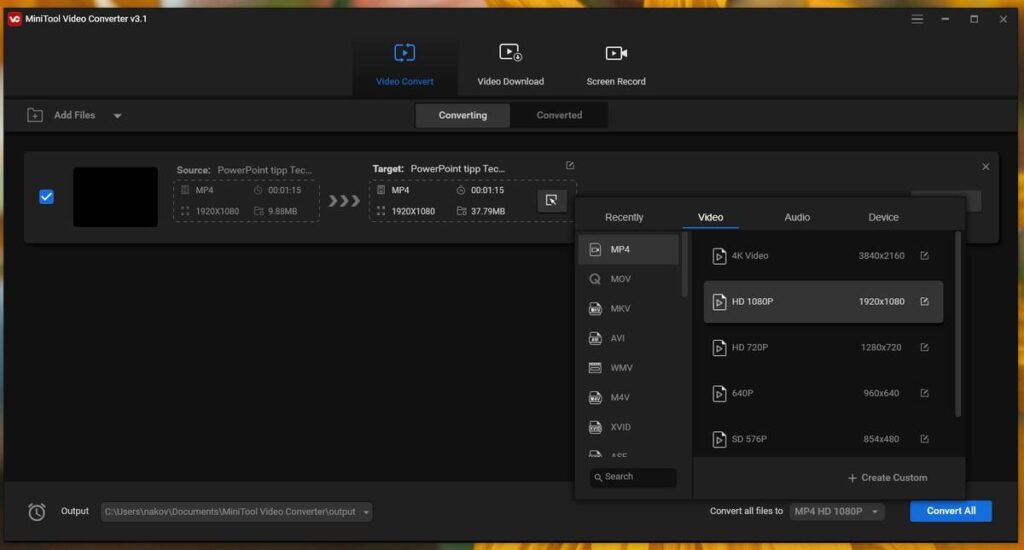Click the format Search field
Viewport: 1024px width, 550px height.
[x=633, y=477]
